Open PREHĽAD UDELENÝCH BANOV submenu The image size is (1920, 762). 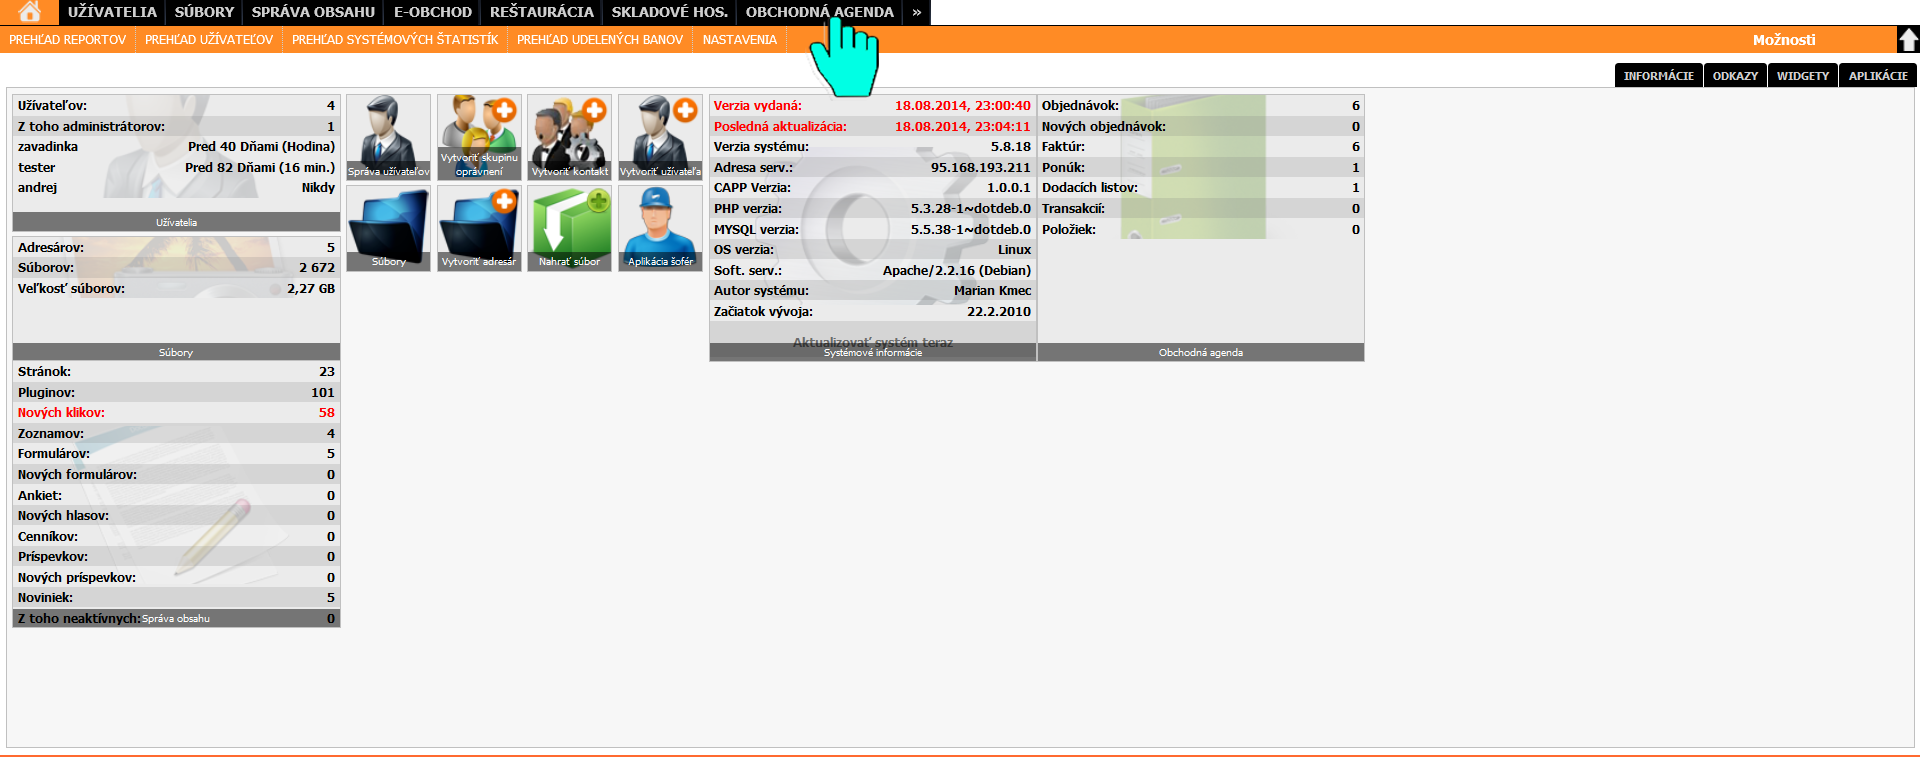tap(600, 40)
